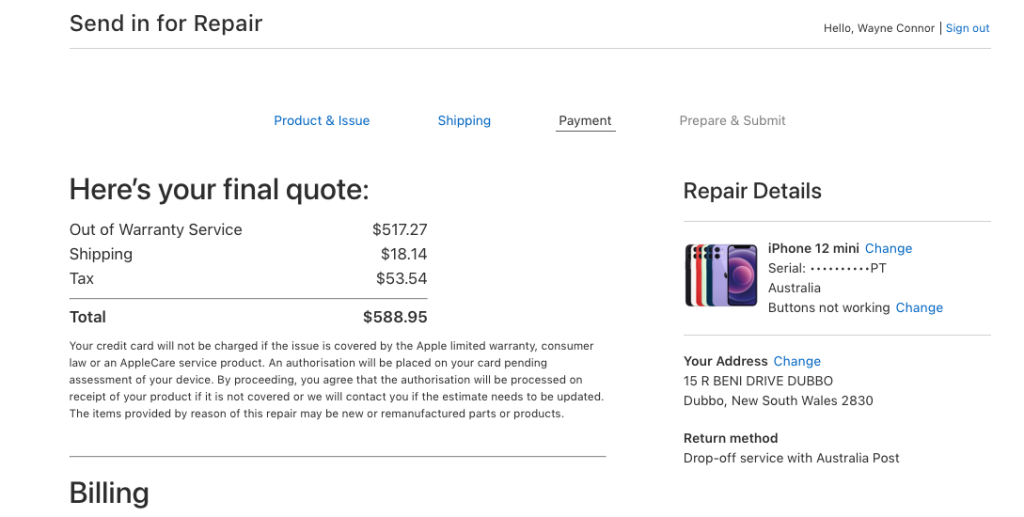
Task: Open the Prepare & Submit step
Action: pyautogui.click(x=732, y=121)
